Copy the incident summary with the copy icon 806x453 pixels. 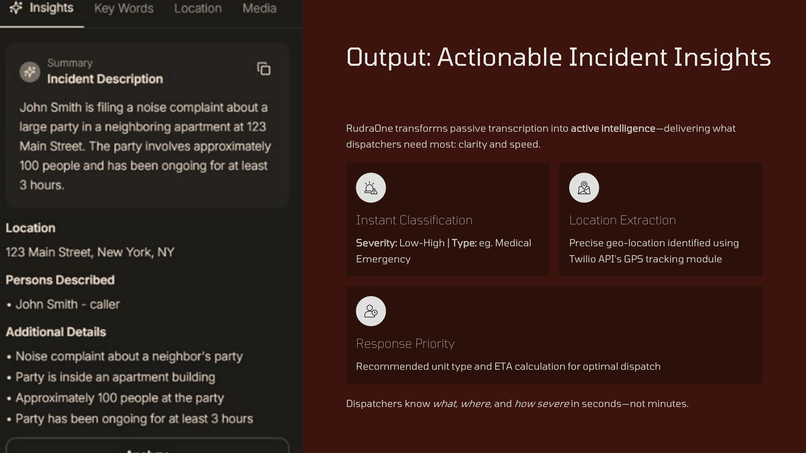point(264,69)
